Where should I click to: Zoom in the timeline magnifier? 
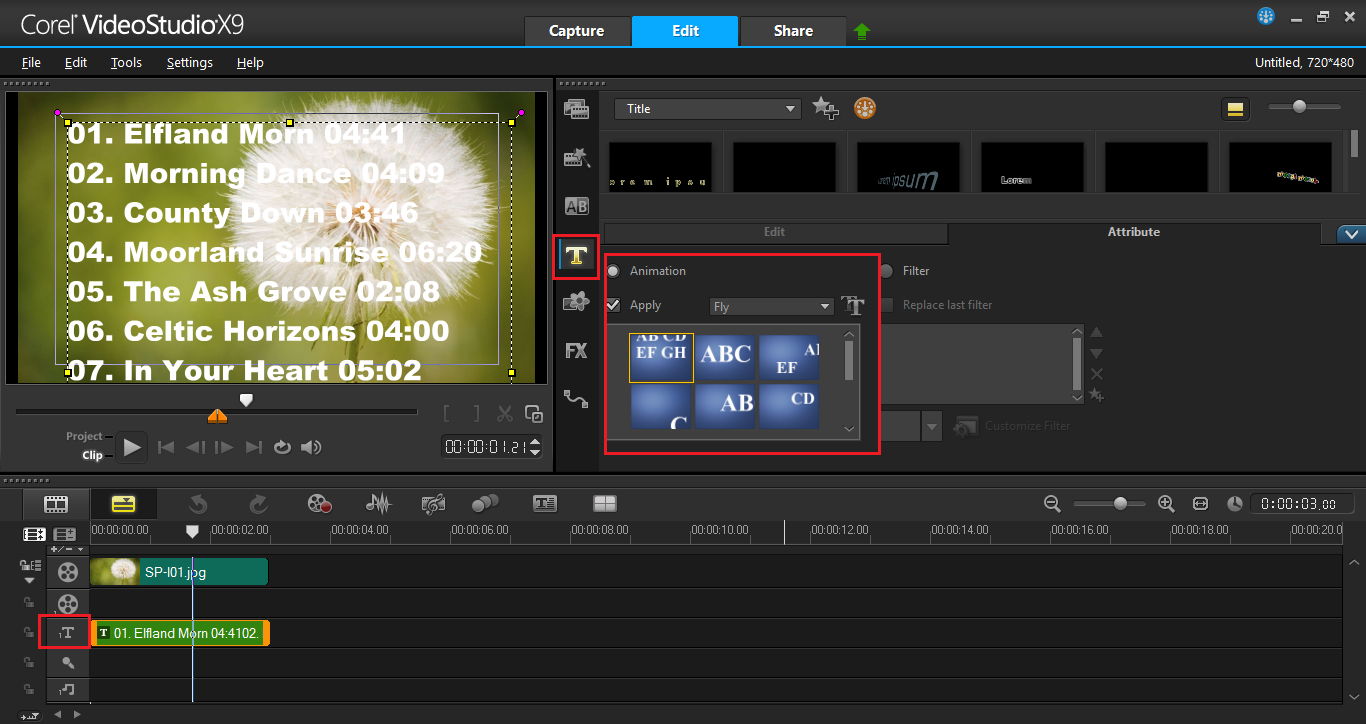coord(1166,503)
